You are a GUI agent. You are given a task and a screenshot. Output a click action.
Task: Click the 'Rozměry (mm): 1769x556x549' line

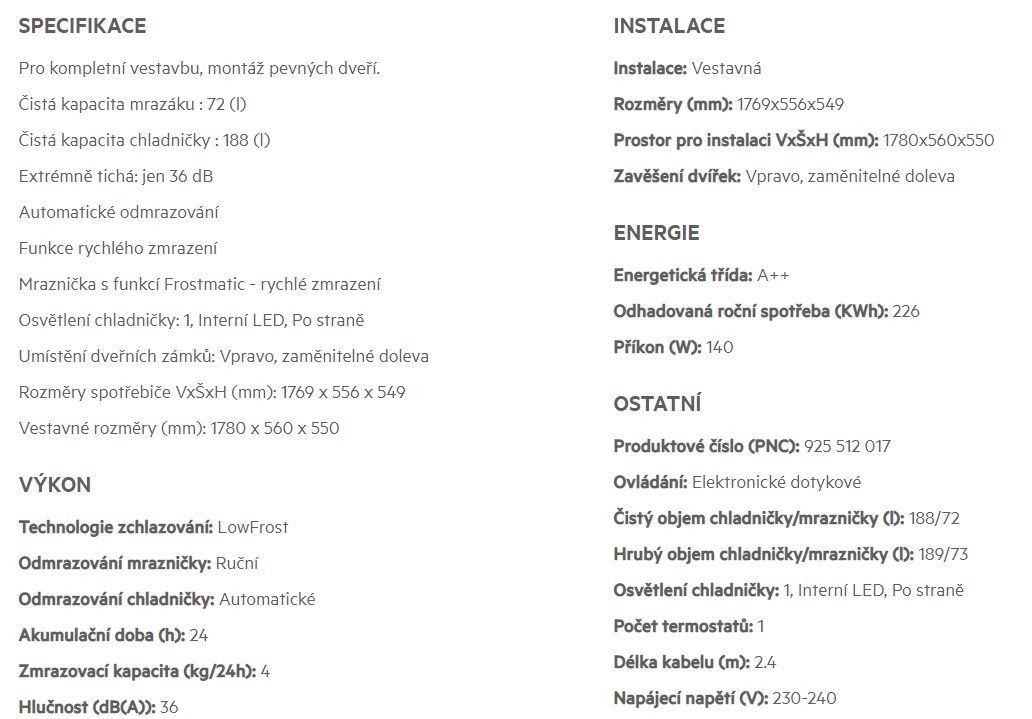pos(729,104)
